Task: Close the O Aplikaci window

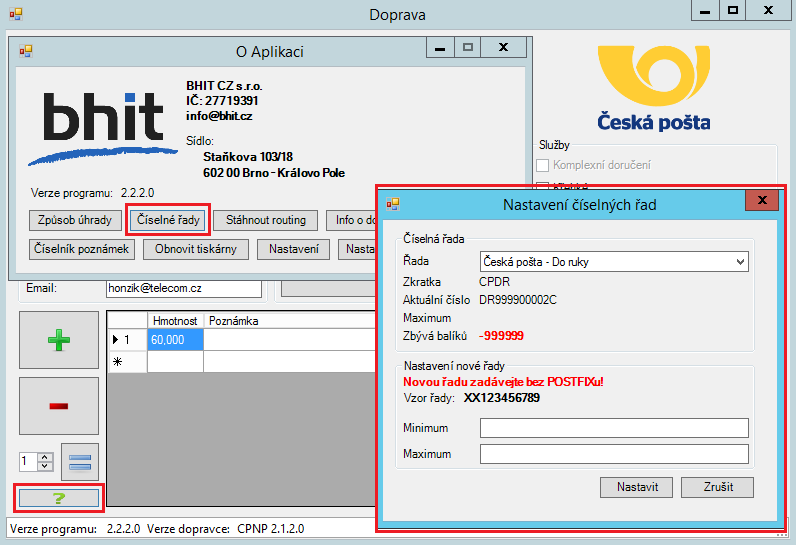Action: point(503,47)
